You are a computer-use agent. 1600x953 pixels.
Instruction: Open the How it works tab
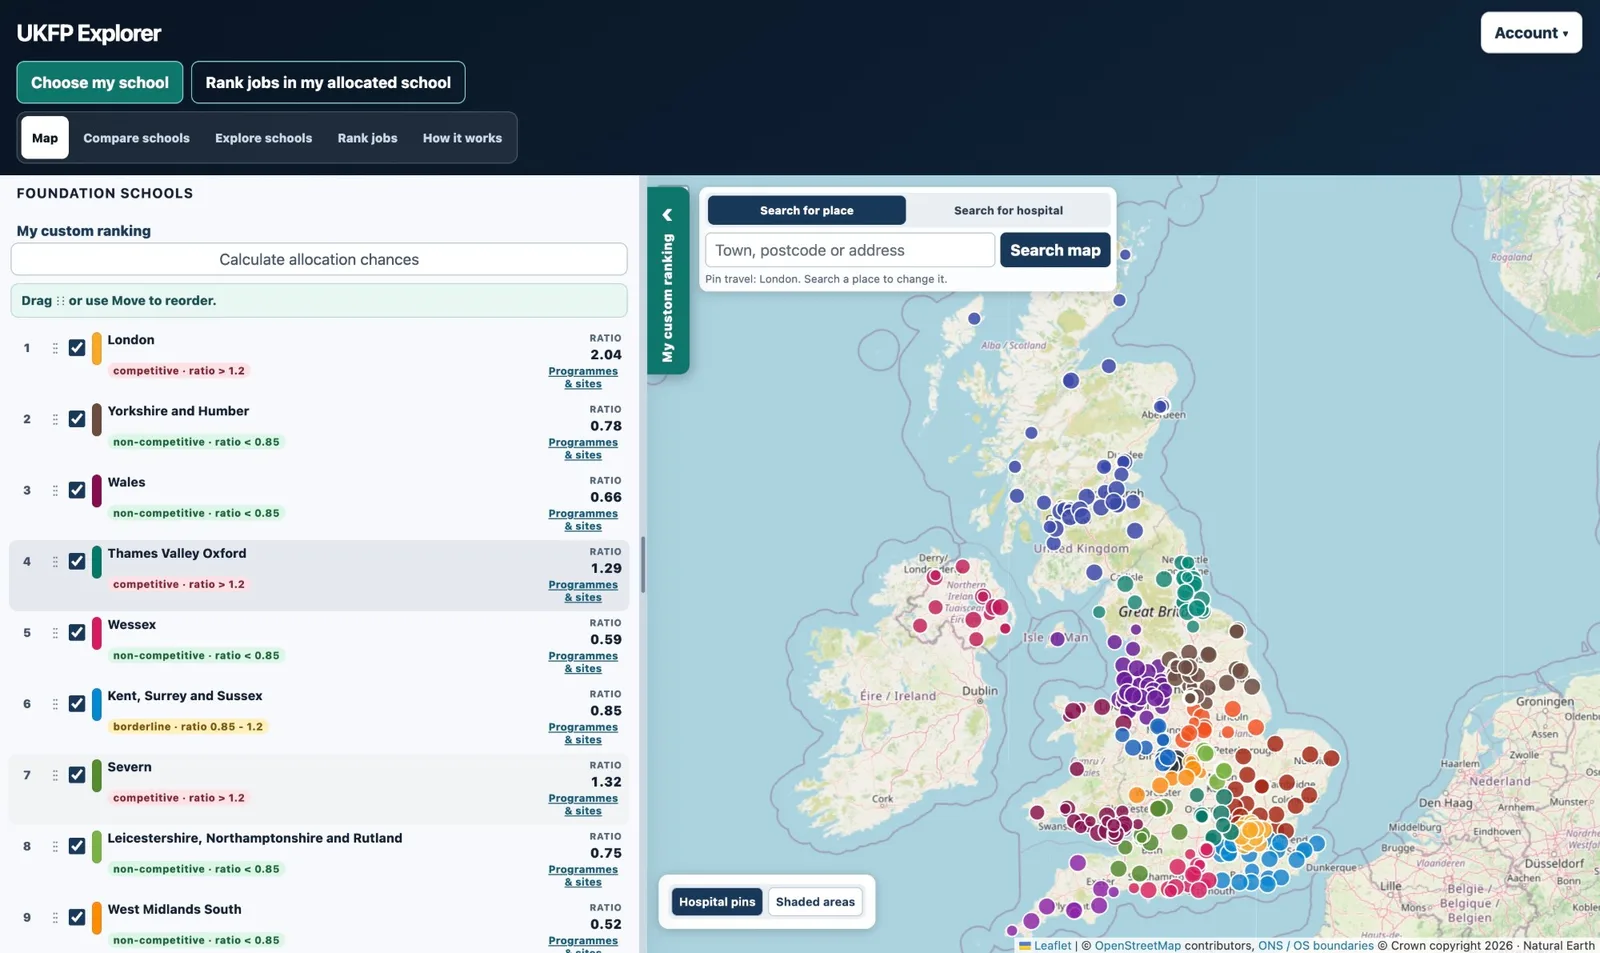pos(462,138)
